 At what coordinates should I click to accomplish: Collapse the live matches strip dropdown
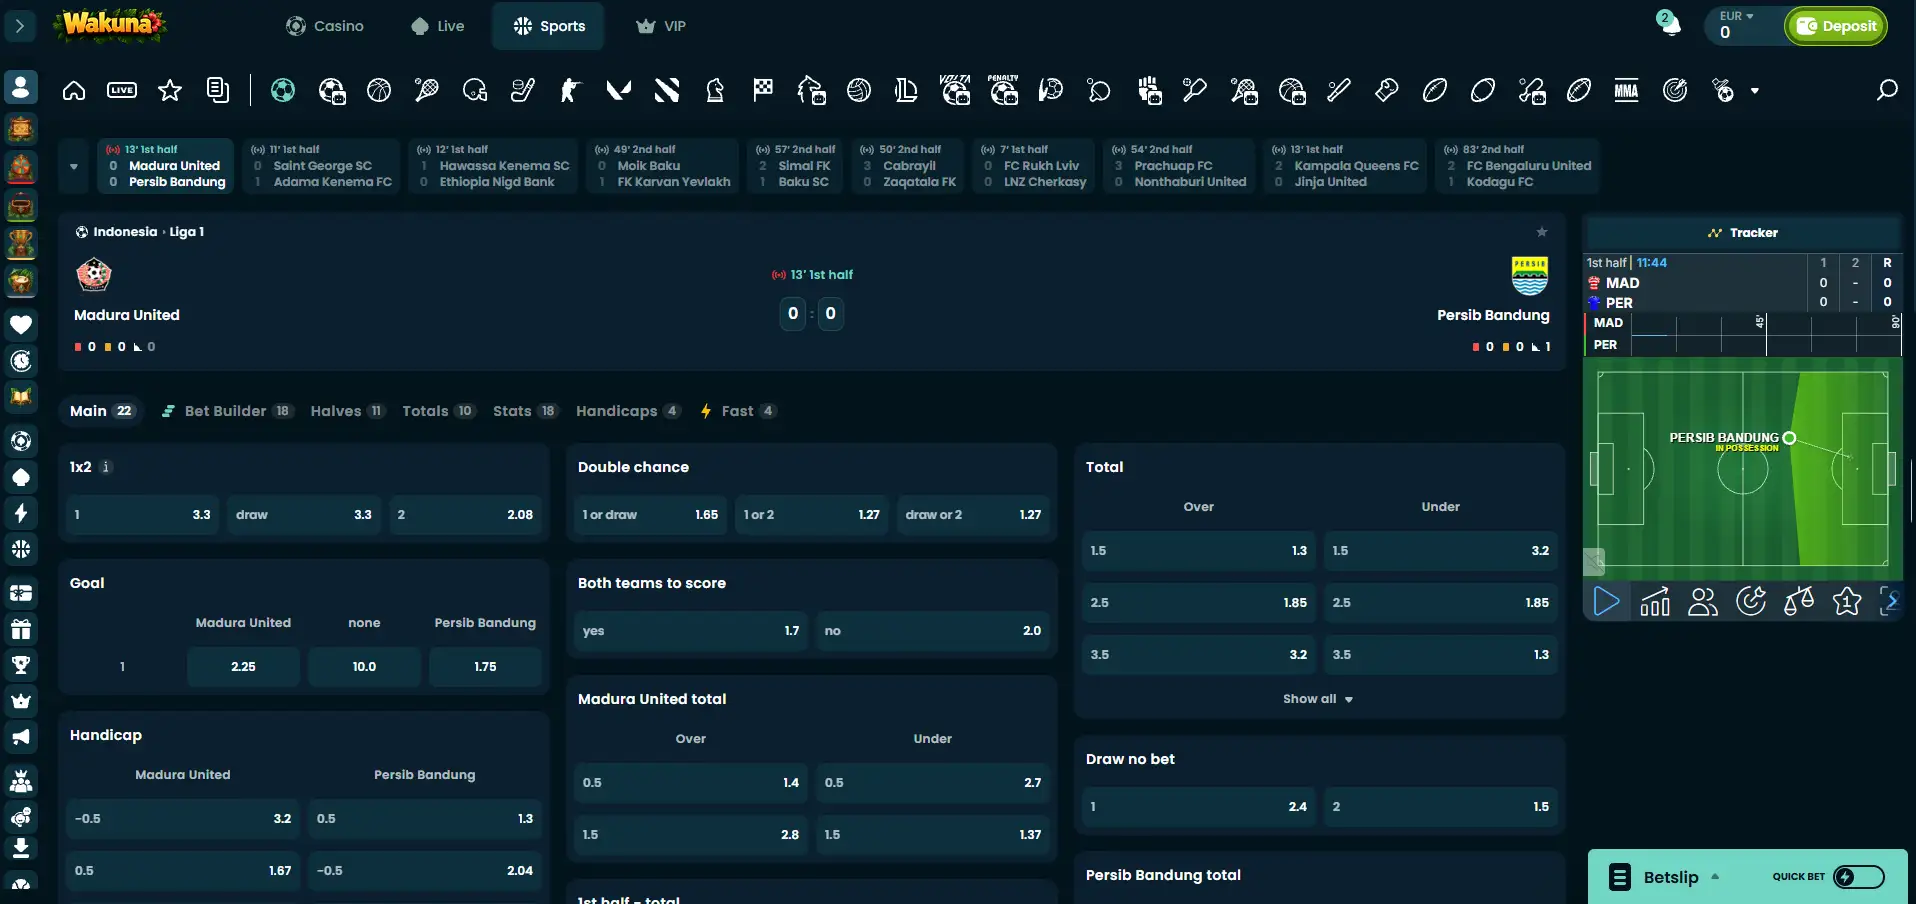73,166
